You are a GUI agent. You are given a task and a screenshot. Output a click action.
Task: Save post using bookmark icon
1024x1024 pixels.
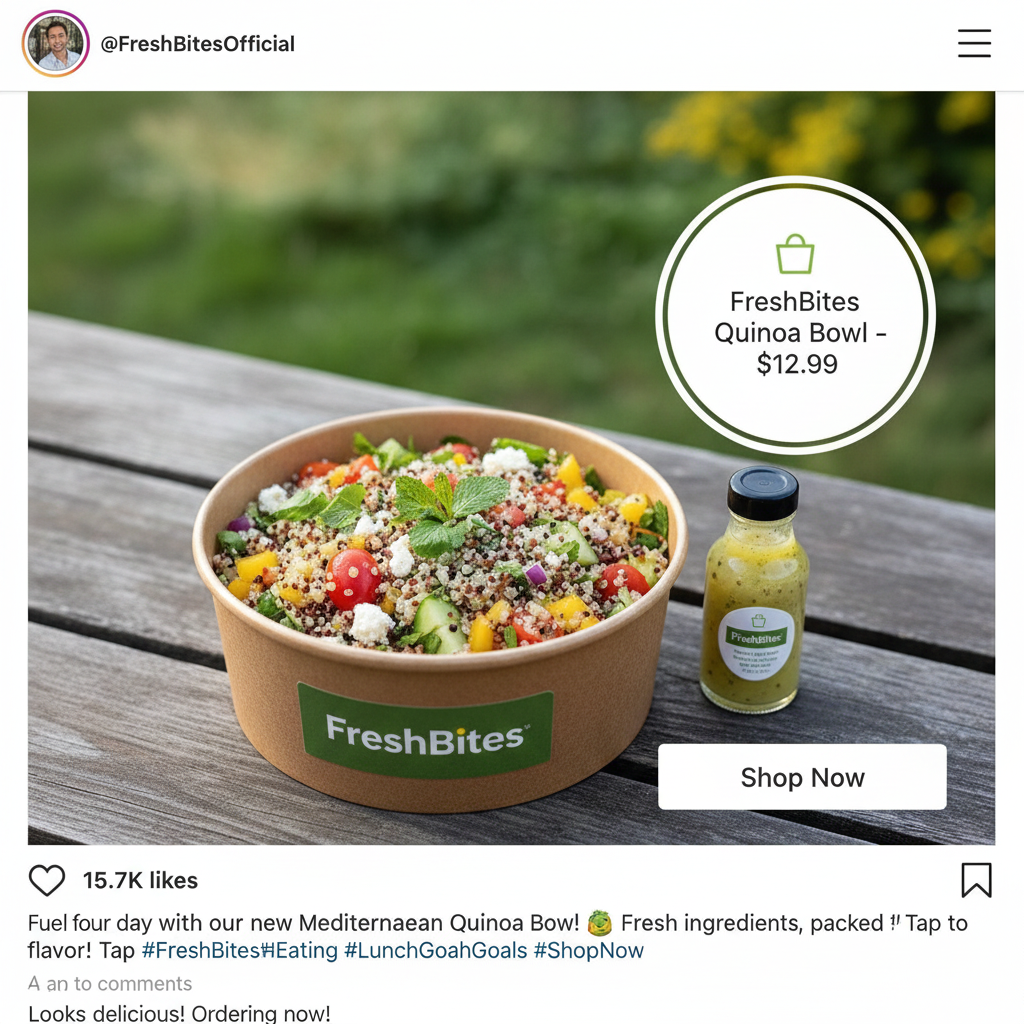click(x=976, y=880)
